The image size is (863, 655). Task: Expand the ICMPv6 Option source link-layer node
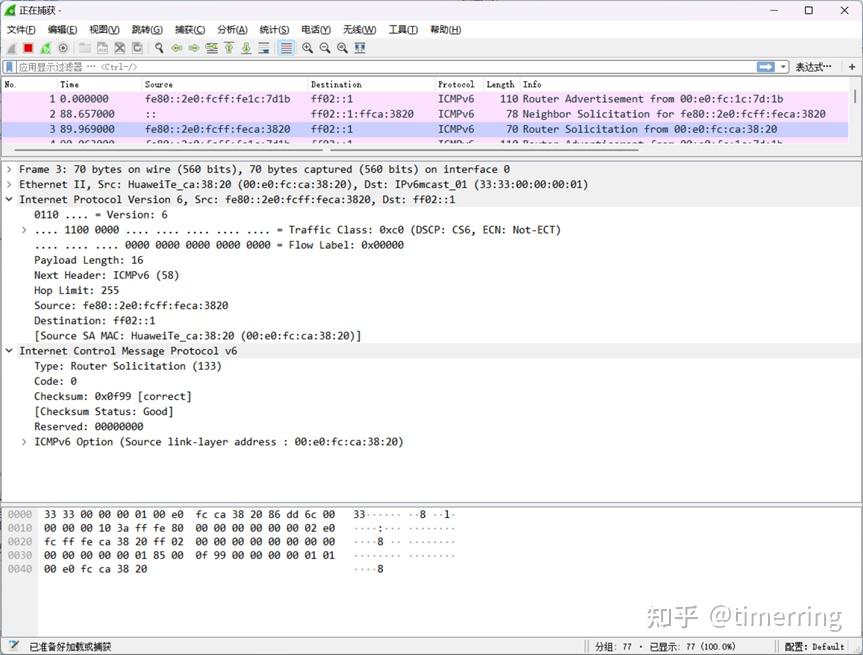click(x=22, y=441)
